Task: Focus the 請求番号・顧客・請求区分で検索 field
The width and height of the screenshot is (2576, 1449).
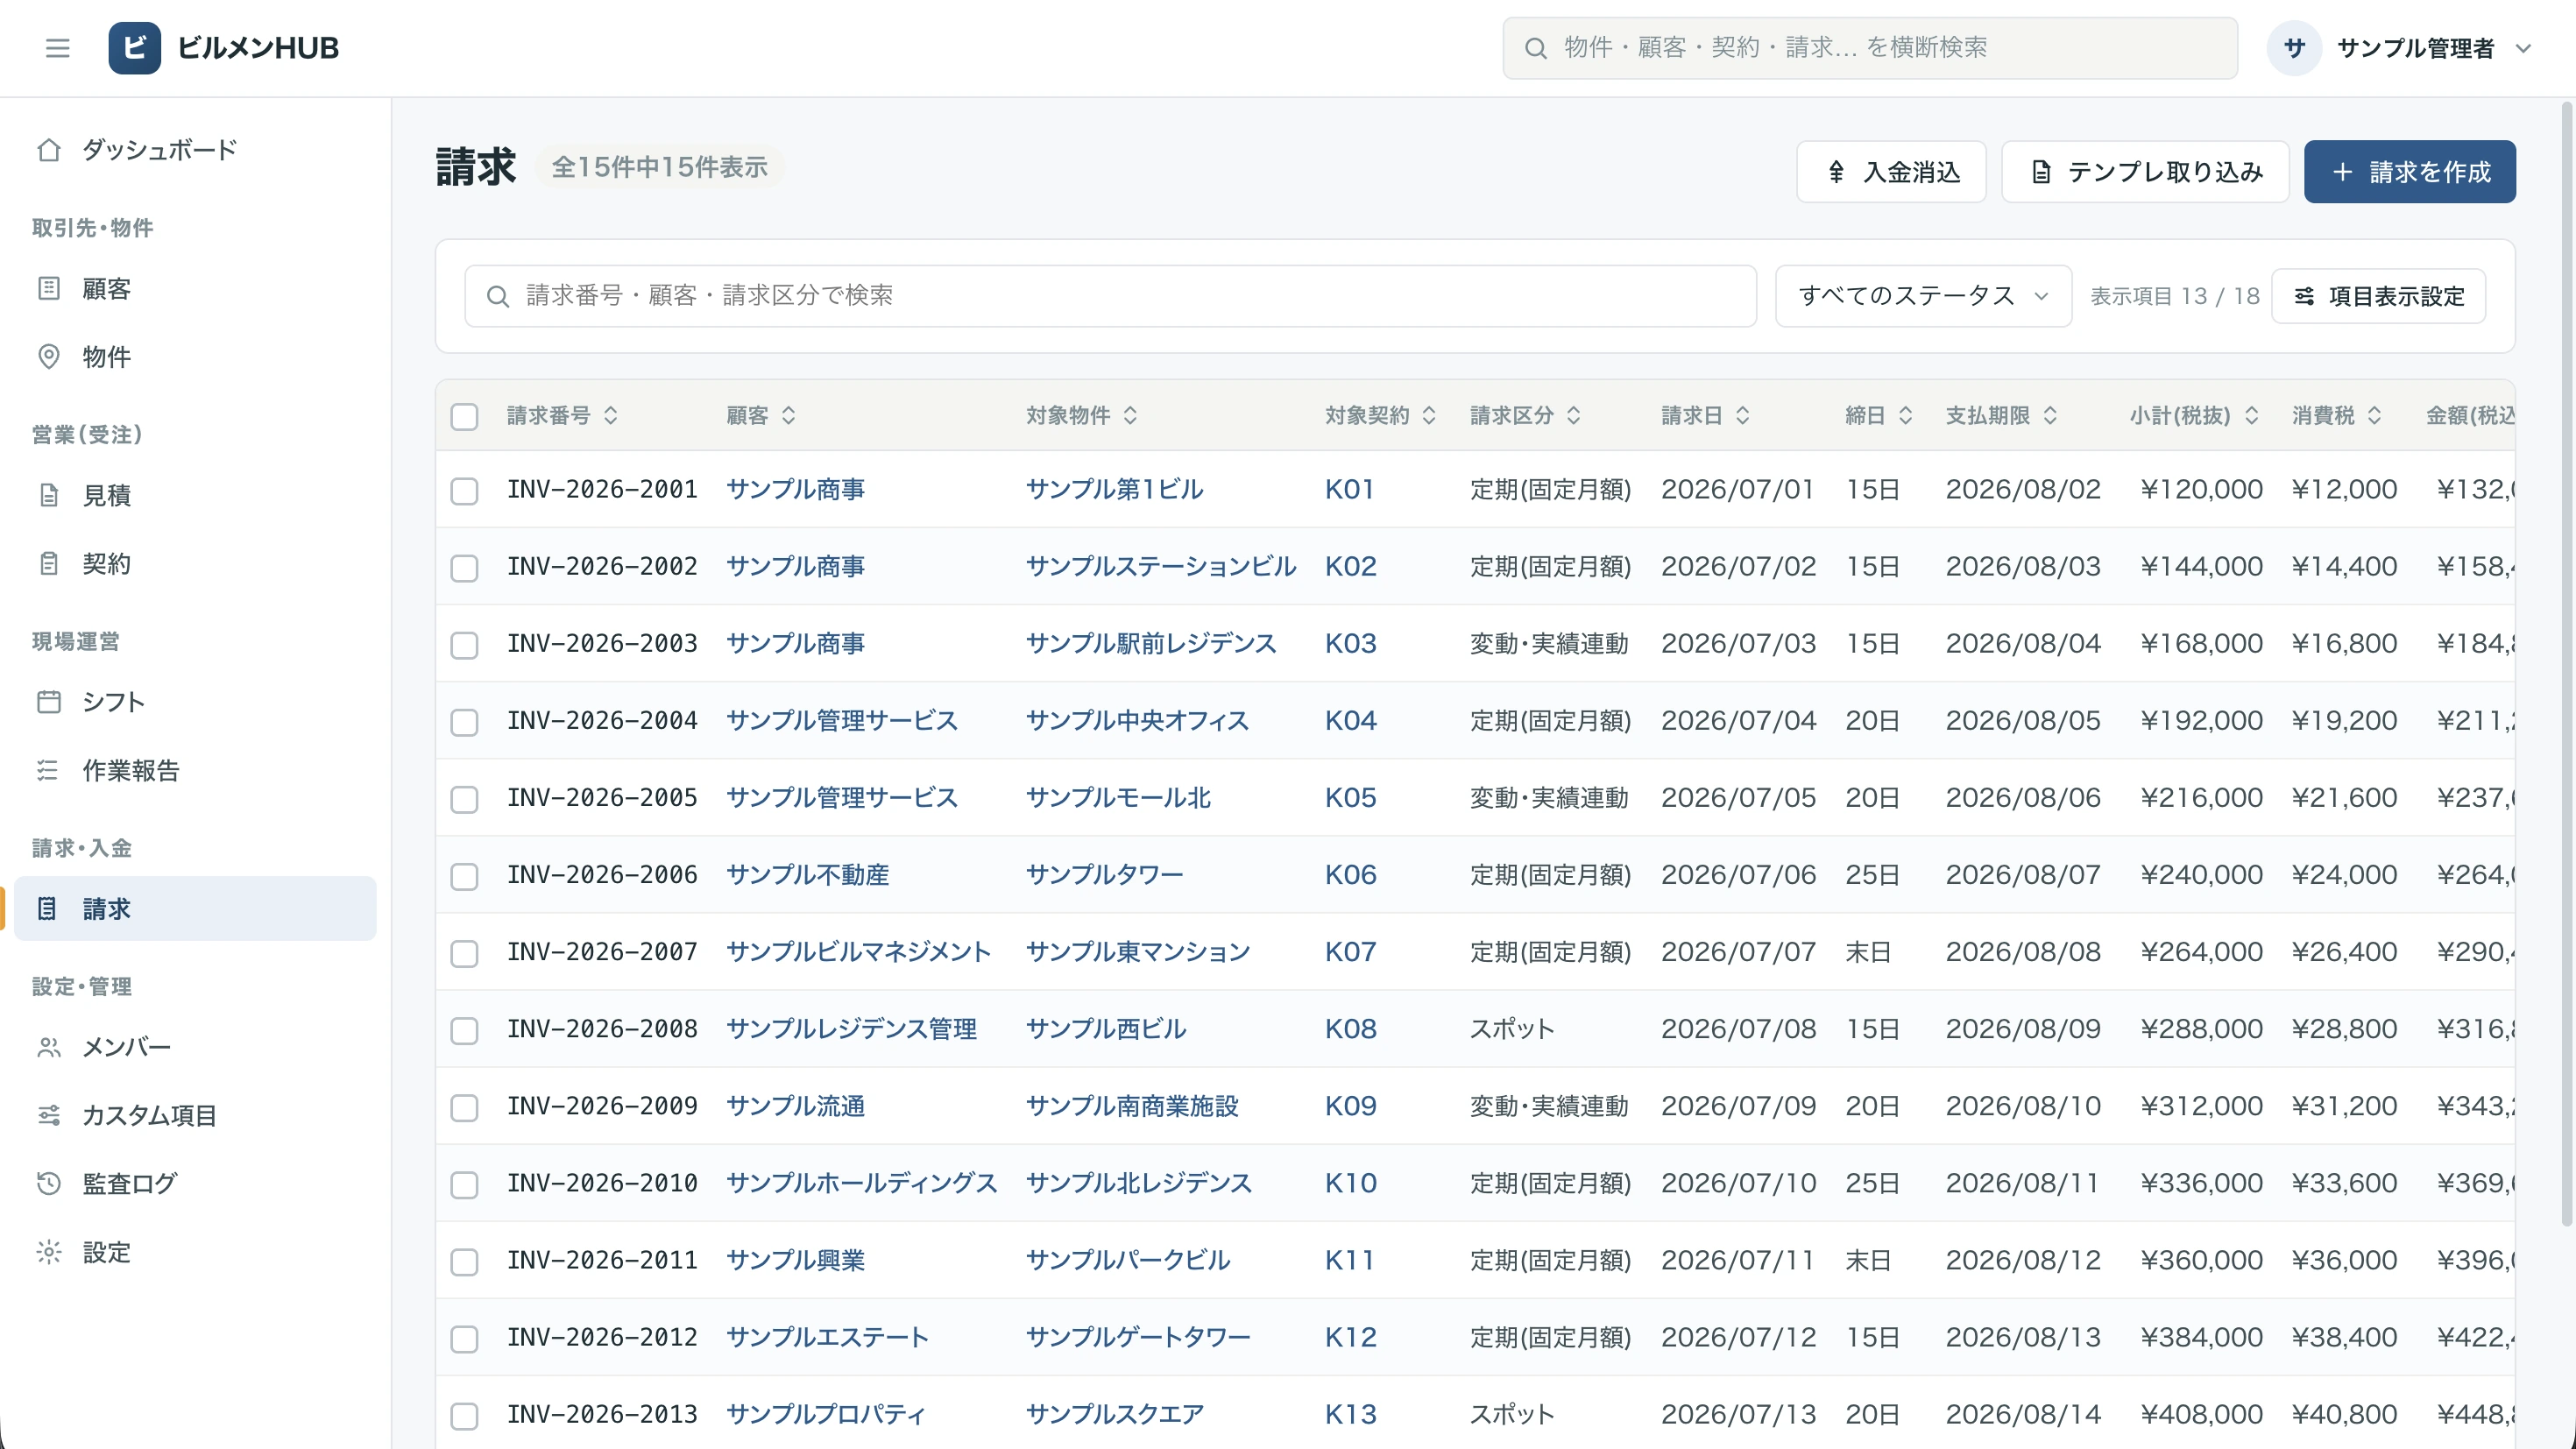Action: pos(1110,296)
